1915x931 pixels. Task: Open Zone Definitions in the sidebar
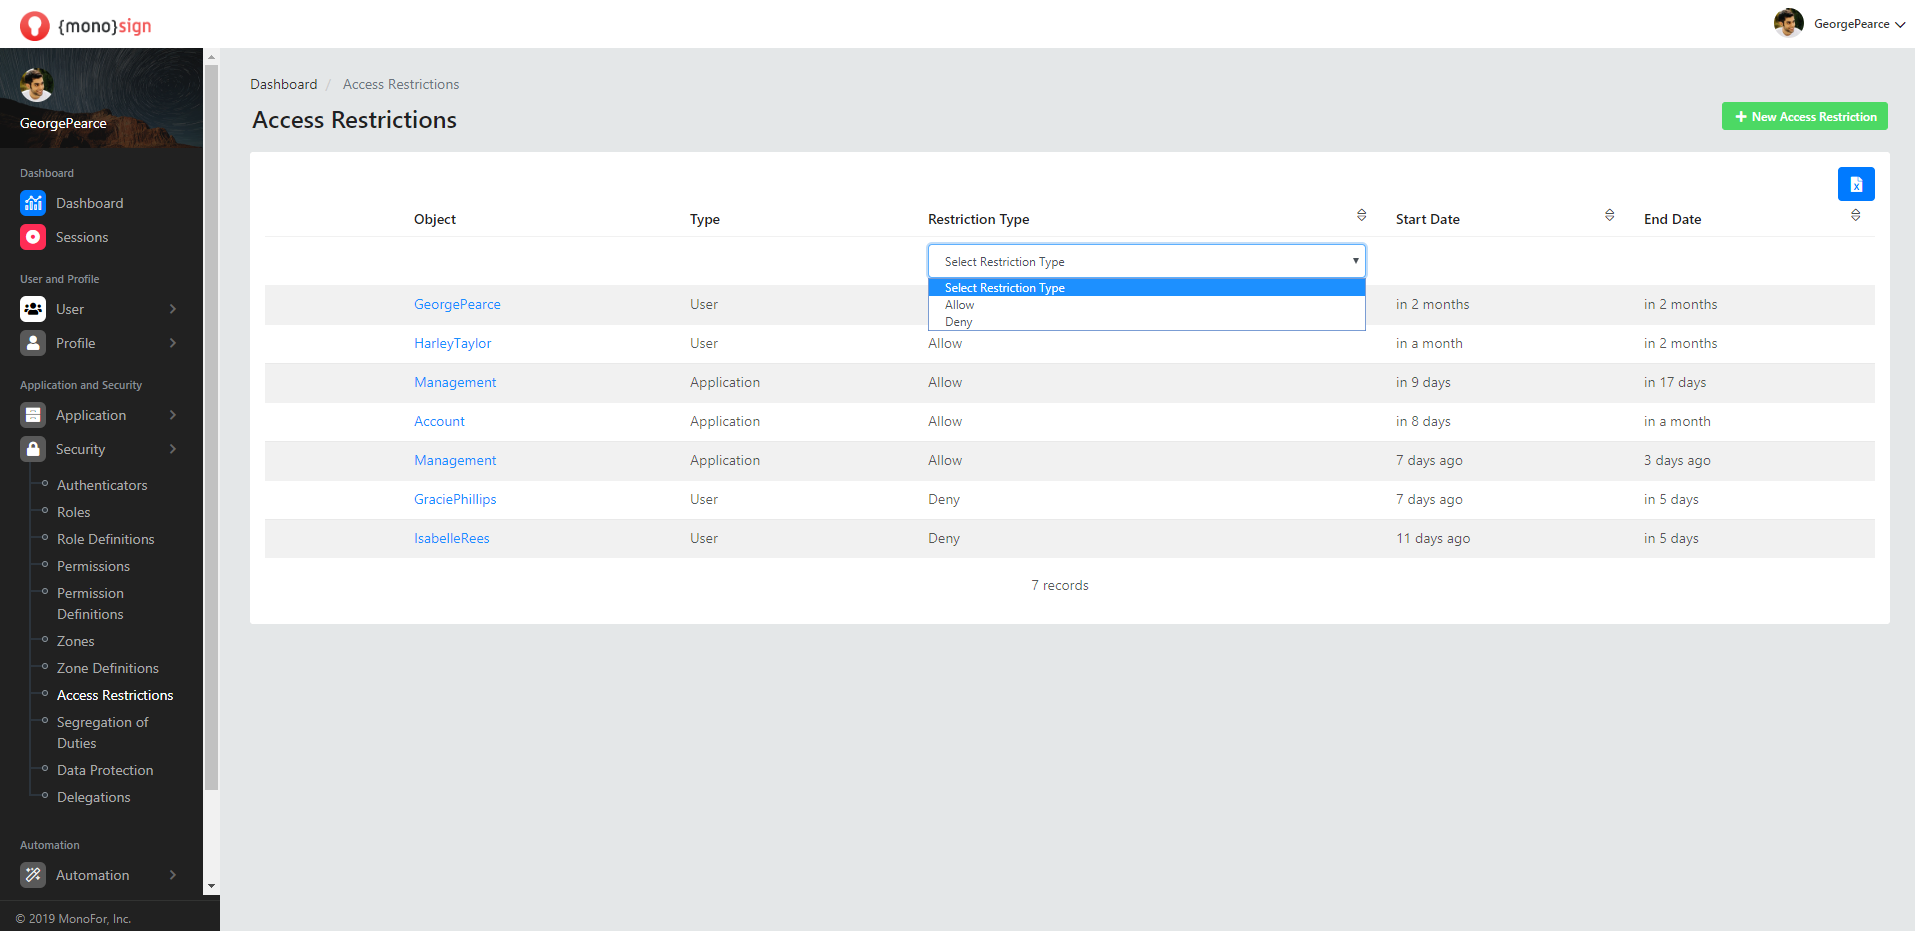(107, 668)
